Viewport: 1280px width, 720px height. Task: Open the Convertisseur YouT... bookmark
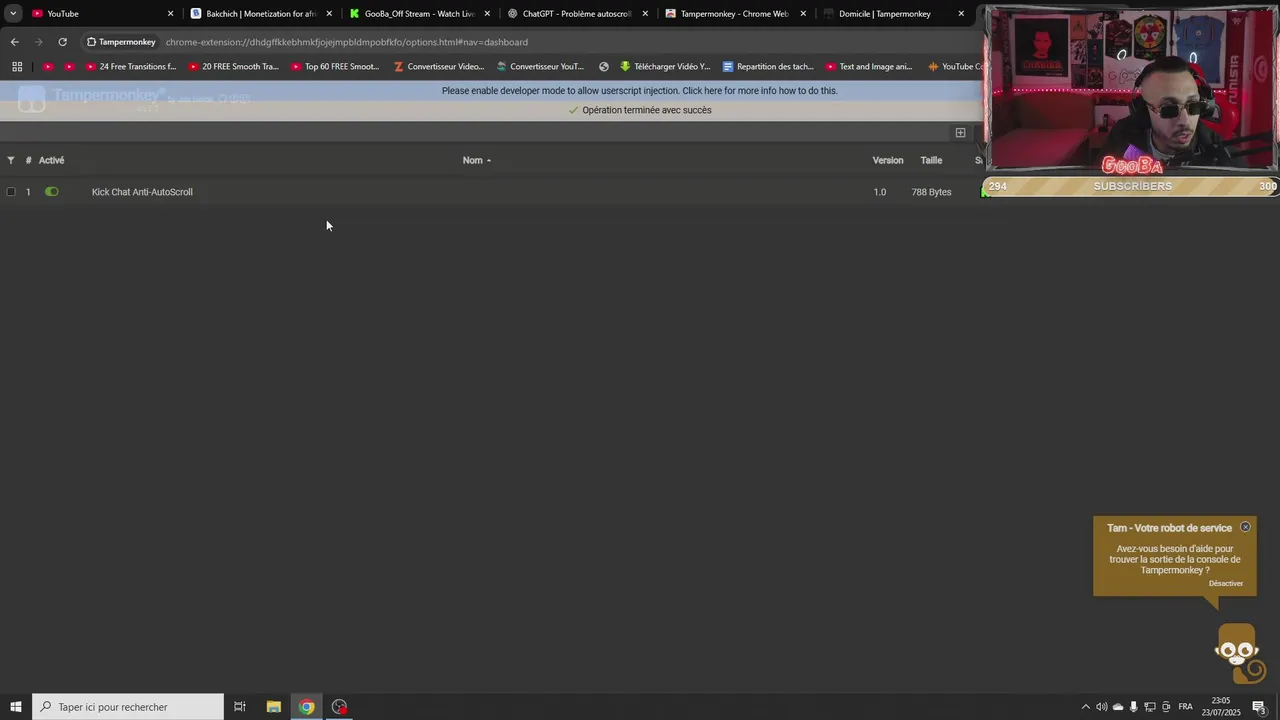(x=541, y=67)
